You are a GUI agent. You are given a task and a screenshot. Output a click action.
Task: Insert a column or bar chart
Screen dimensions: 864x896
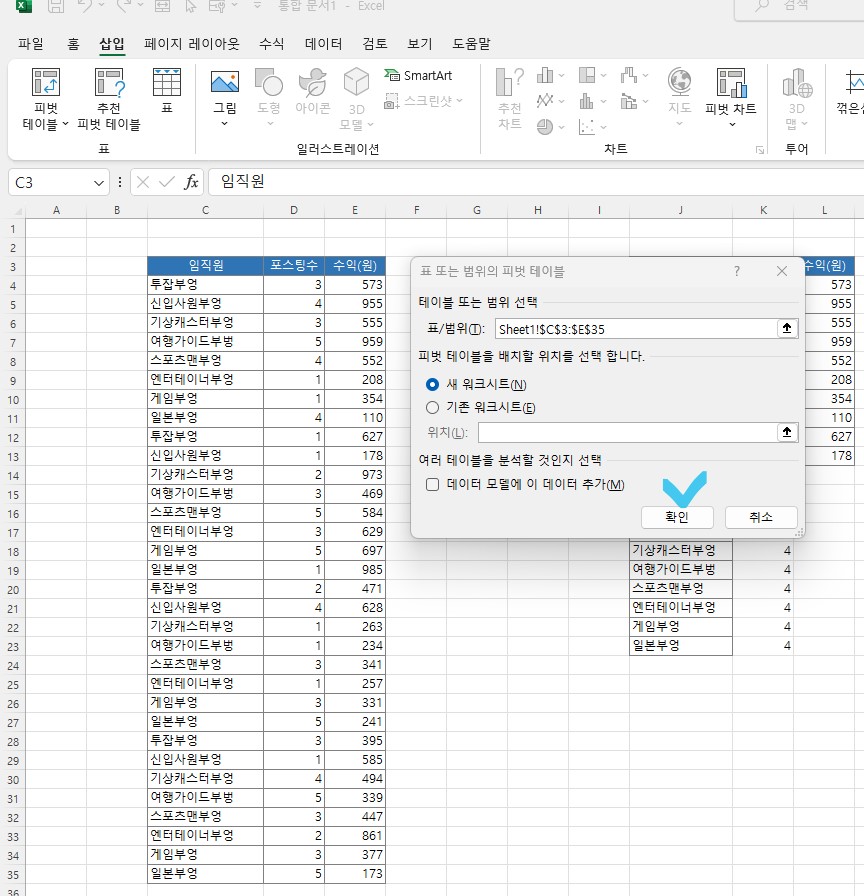coord(545,75)
